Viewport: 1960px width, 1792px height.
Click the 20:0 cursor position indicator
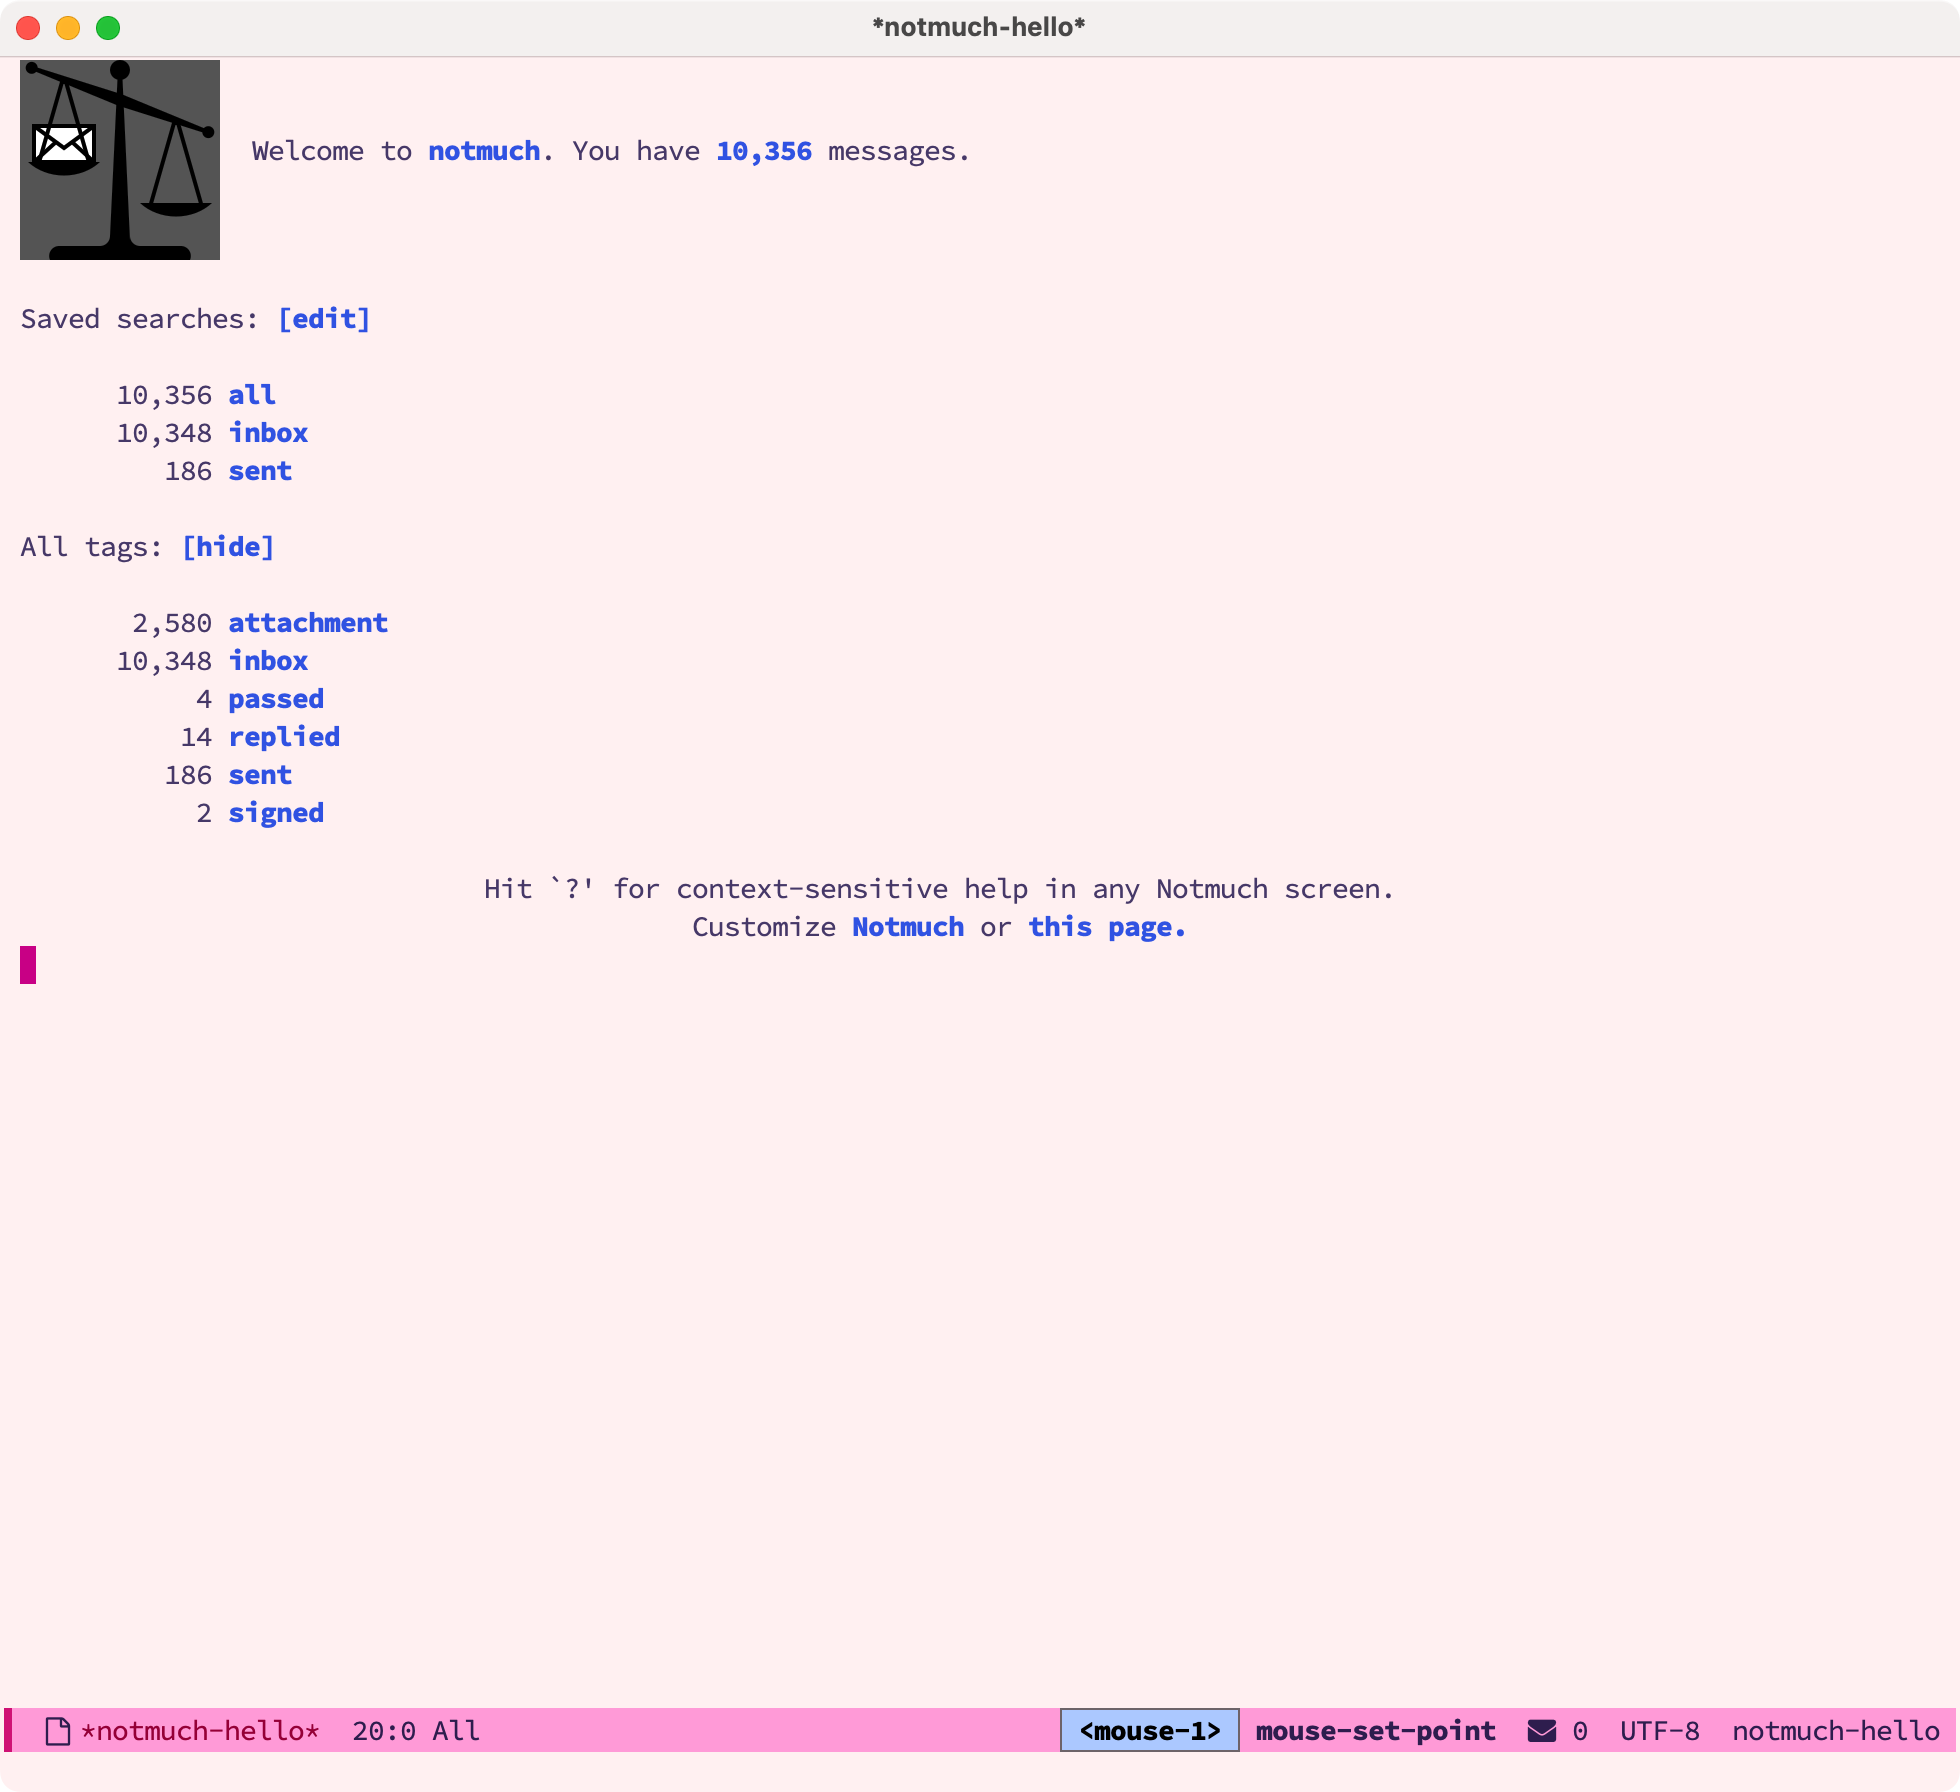pos(384,1731)
